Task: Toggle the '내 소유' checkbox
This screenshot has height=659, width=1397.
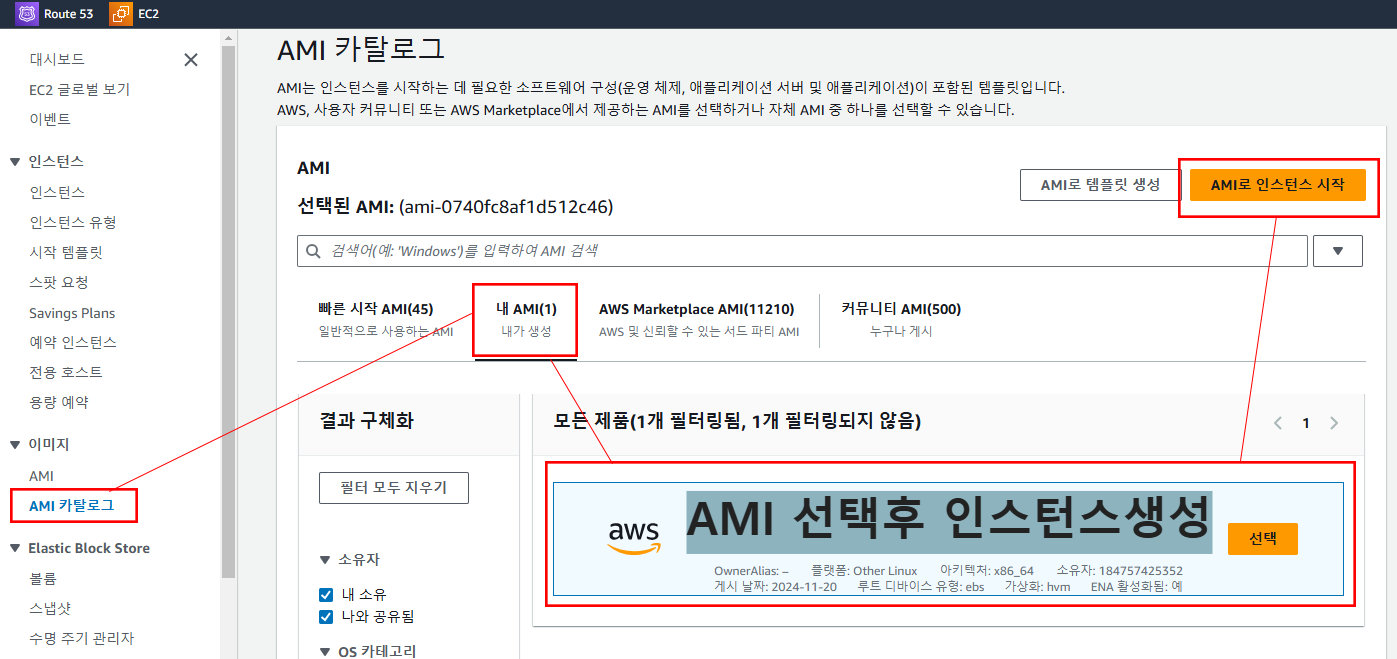Action: tap(326, 594)
